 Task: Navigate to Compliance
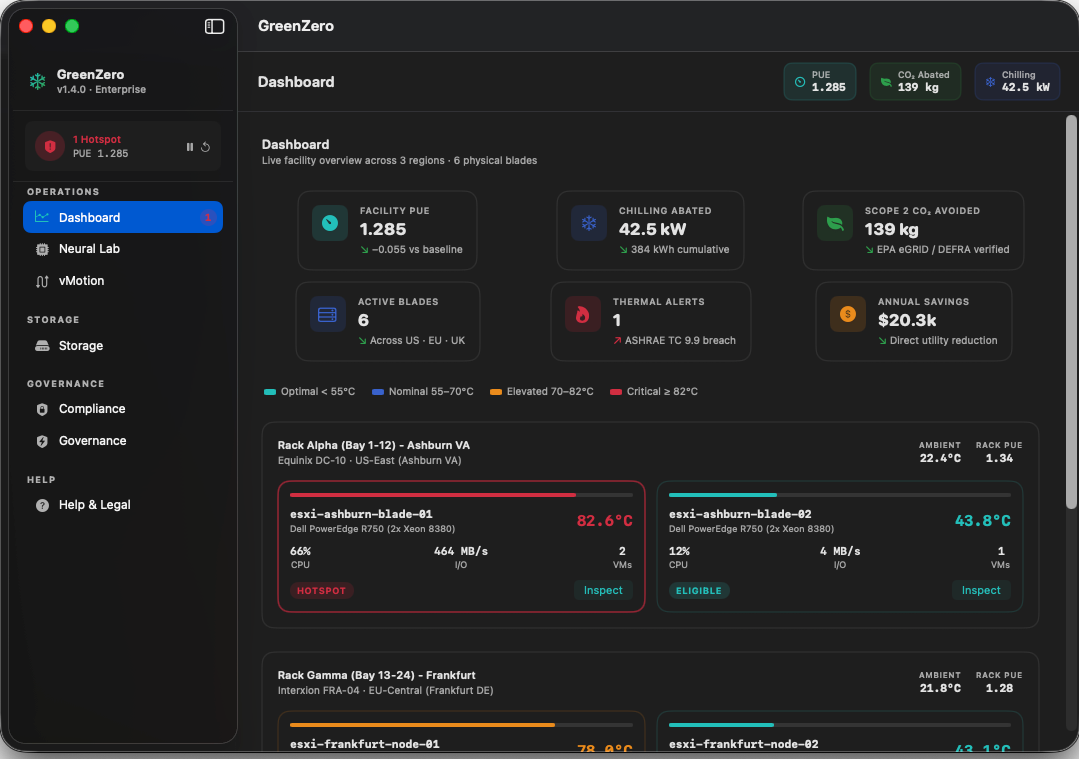(x=123, y=409)
